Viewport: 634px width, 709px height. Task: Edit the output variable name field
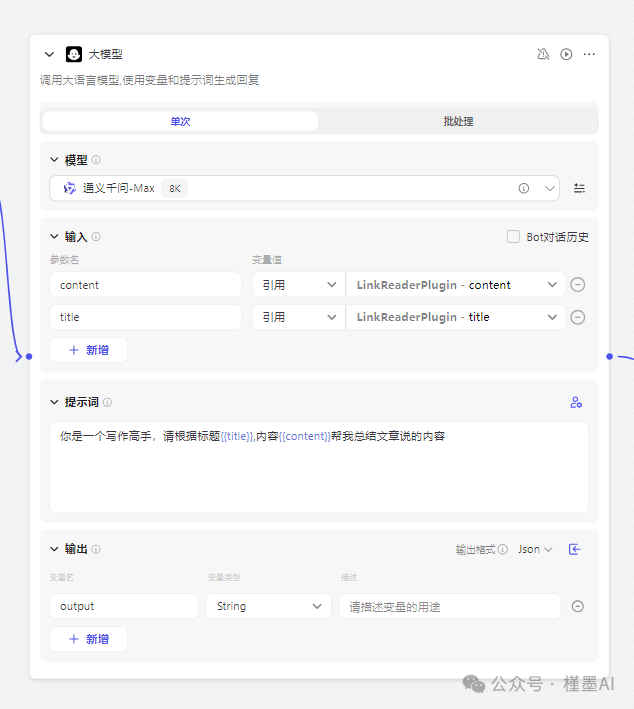(x=124, y=606)
